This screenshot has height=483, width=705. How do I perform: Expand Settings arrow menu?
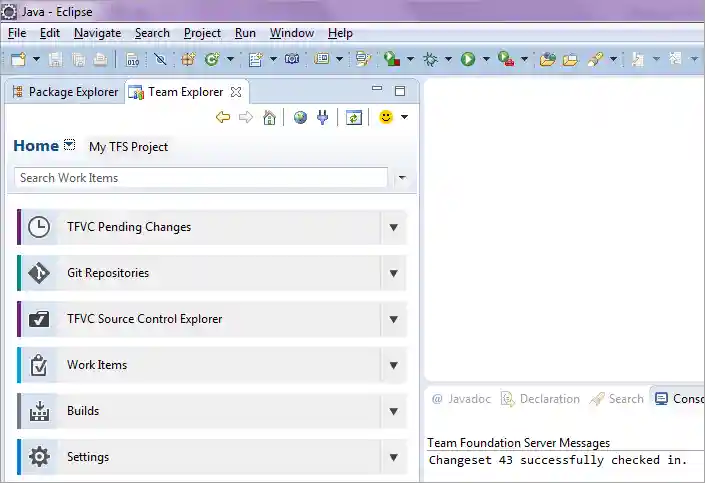coord(393,457)
